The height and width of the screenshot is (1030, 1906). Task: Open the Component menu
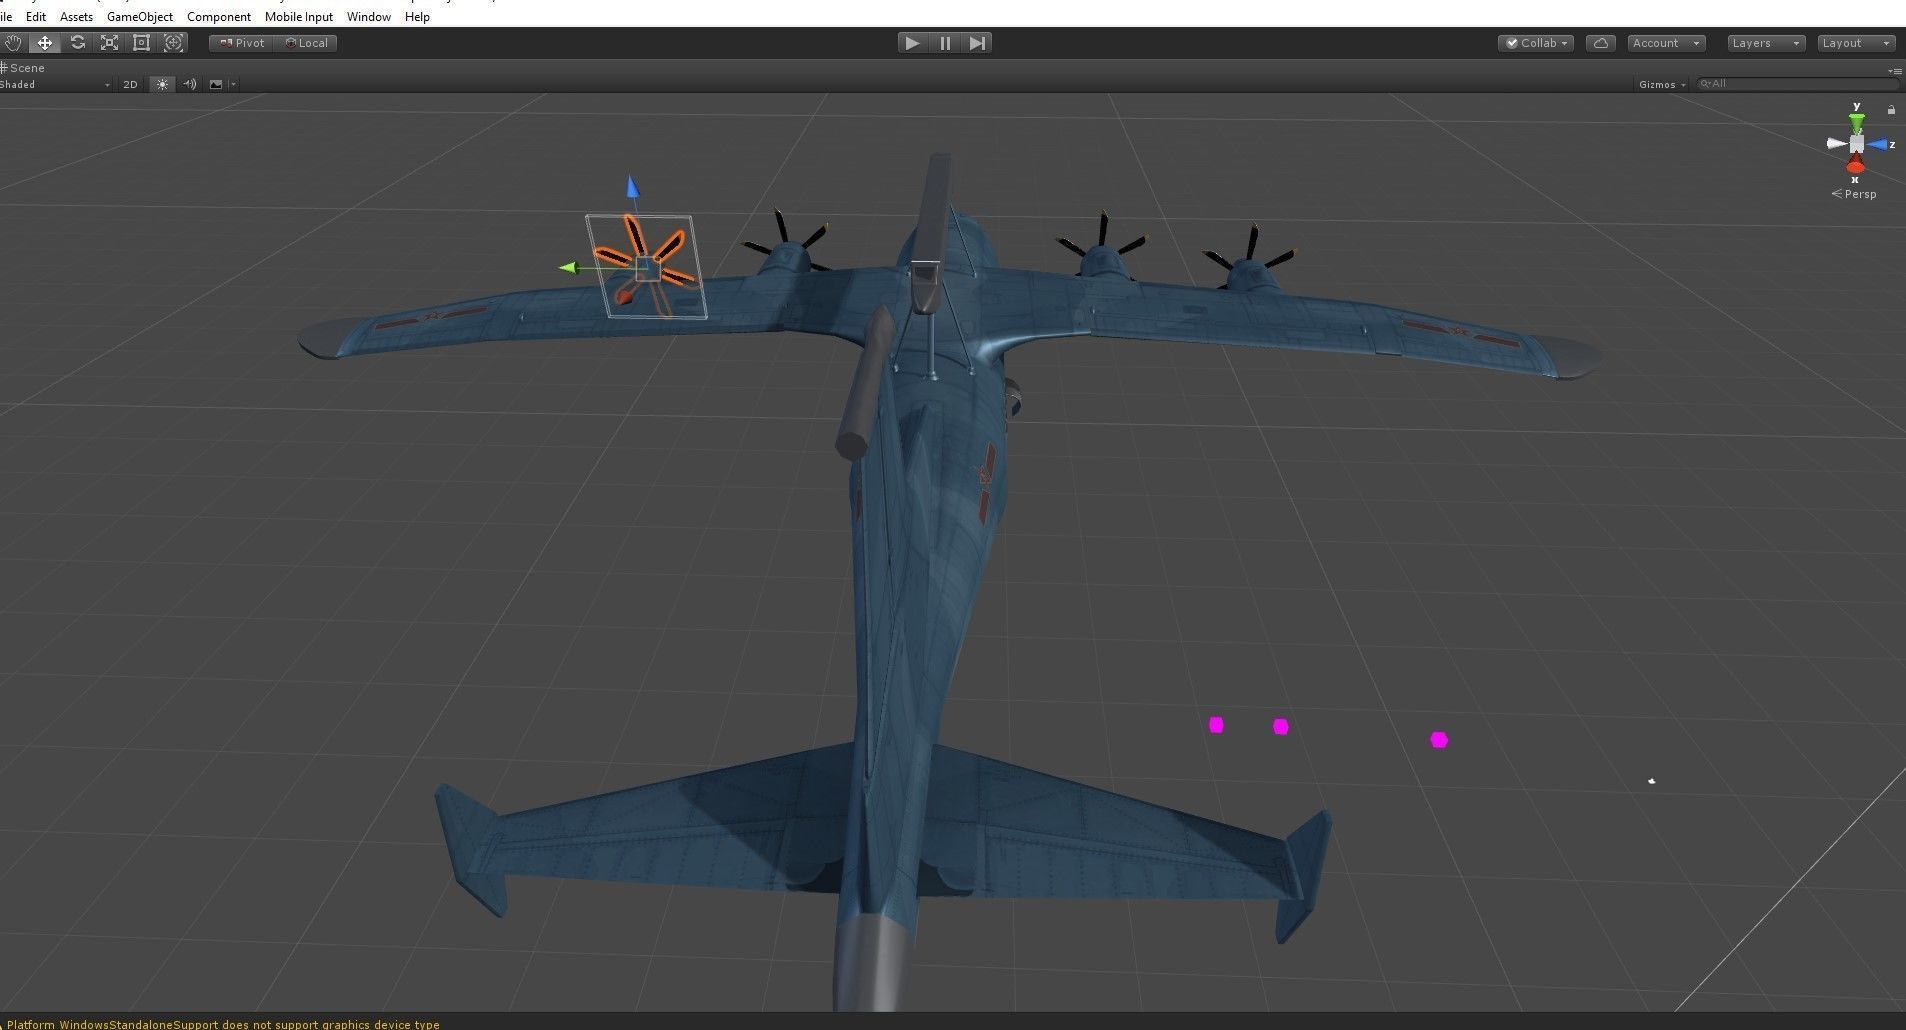pyautogui.click(x=219, y=17)
